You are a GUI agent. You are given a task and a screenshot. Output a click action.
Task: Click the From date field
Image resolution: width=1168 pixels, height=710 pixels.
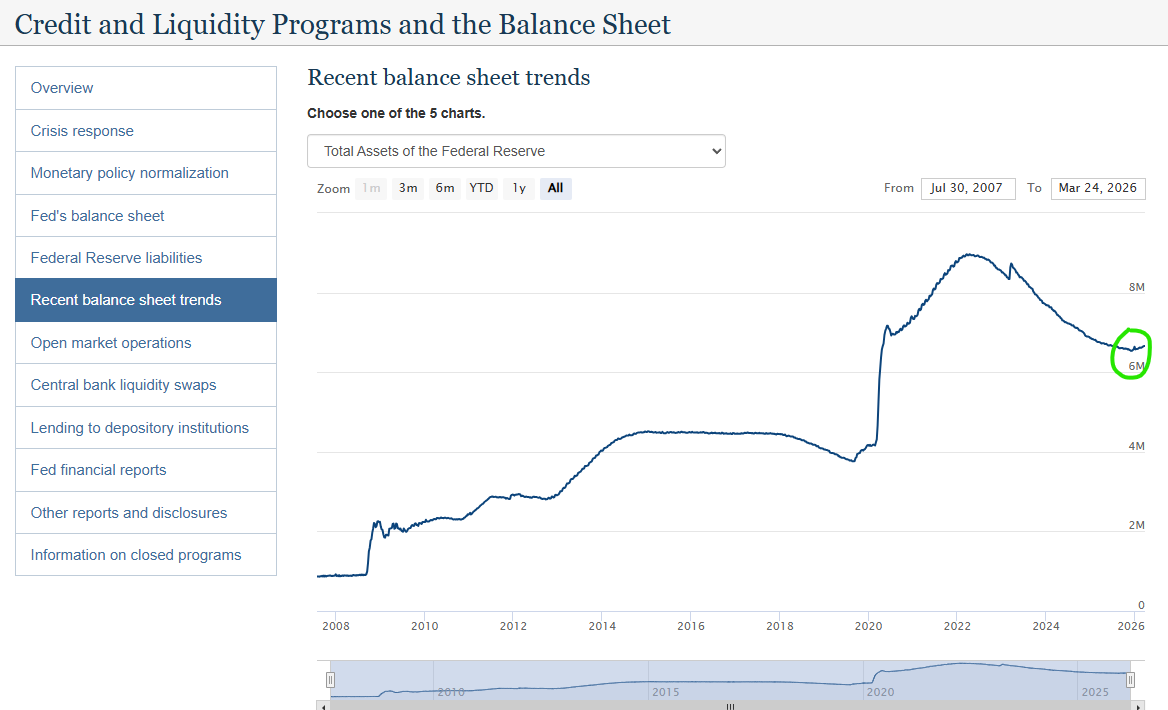(968, 188)
